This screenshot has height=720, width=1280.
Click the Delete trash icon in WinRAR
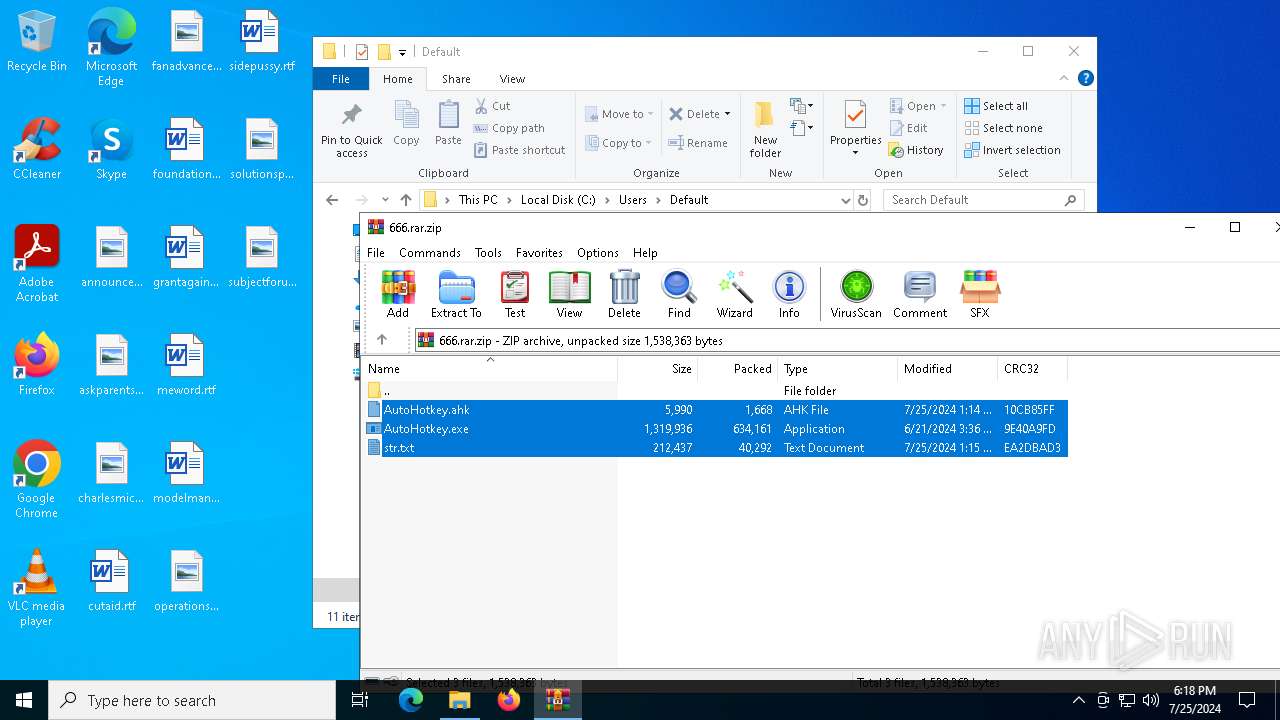point(624,294)
